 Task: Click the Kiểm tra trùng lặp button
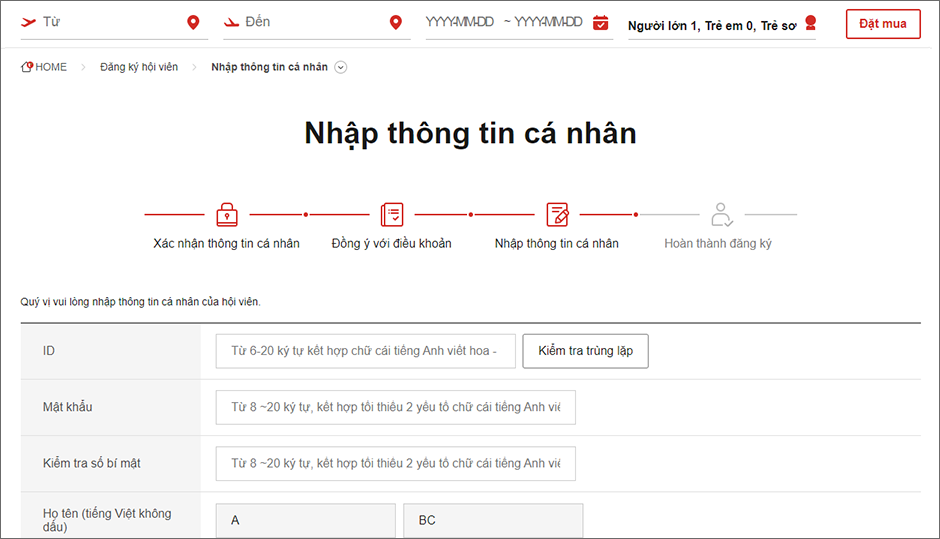585,351
